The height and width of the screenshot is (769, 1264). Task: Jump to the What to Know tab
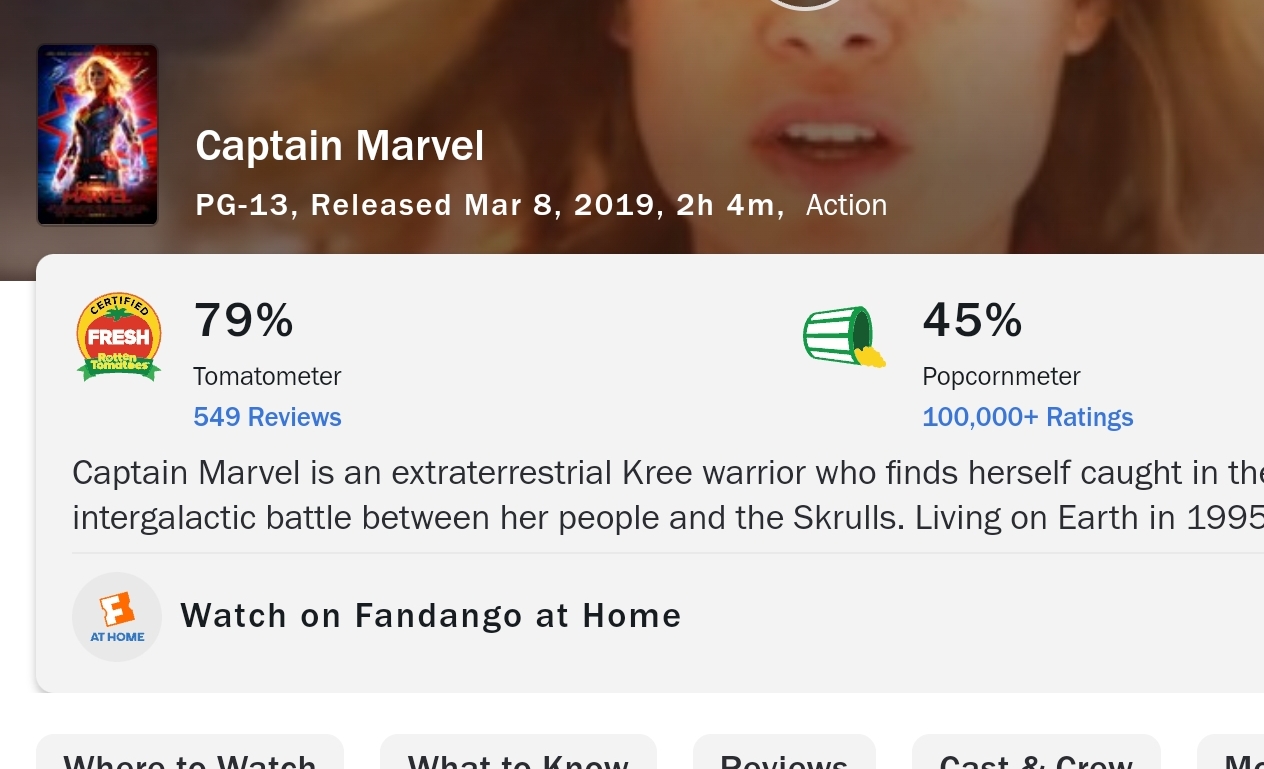pyautogui.click(x=518, y=757)
